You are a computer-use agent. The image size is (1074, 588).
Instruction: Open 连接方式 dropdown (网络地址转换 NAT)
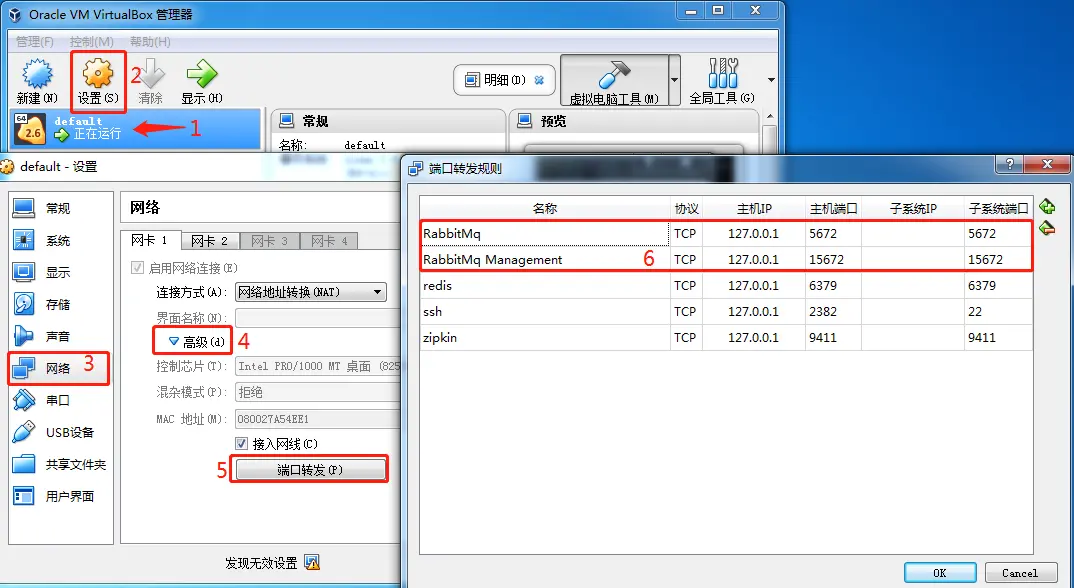tap(310, 293)
